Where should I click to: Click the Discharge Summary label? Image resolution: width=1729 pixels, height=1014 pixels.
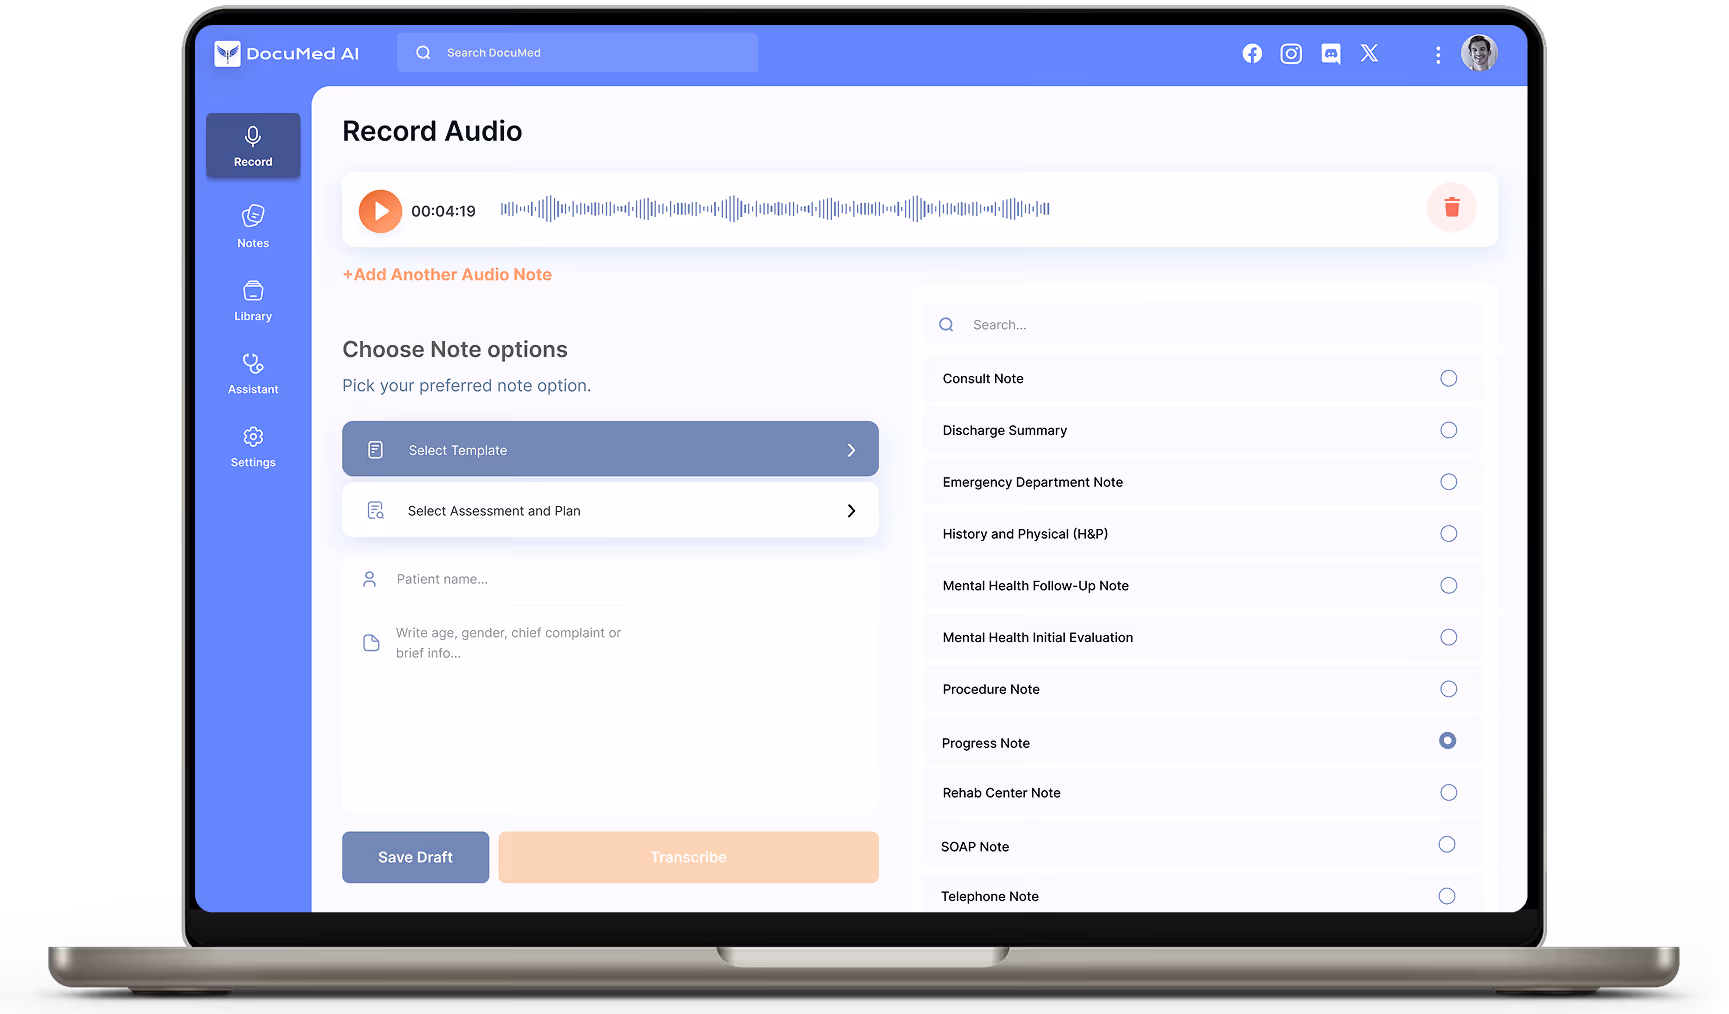tap(1005, 431)
